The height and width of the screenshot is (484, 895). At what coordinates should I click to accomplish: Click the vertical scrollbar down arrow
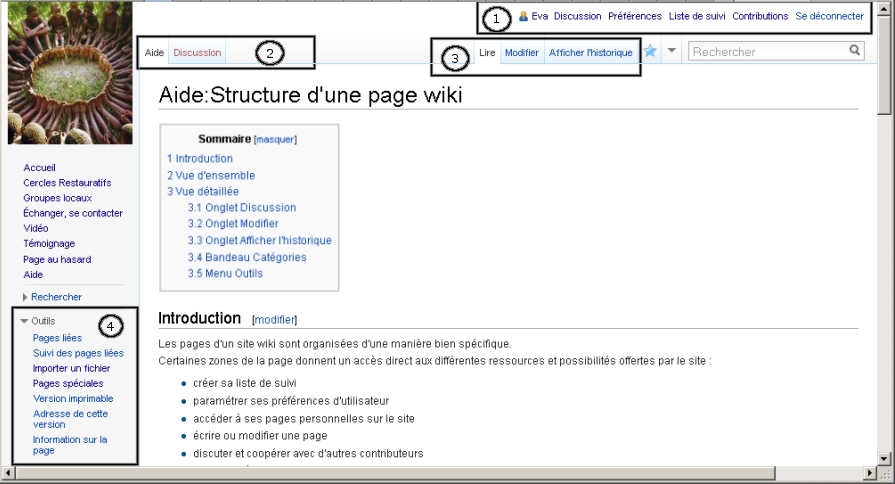tap(884, 457)
